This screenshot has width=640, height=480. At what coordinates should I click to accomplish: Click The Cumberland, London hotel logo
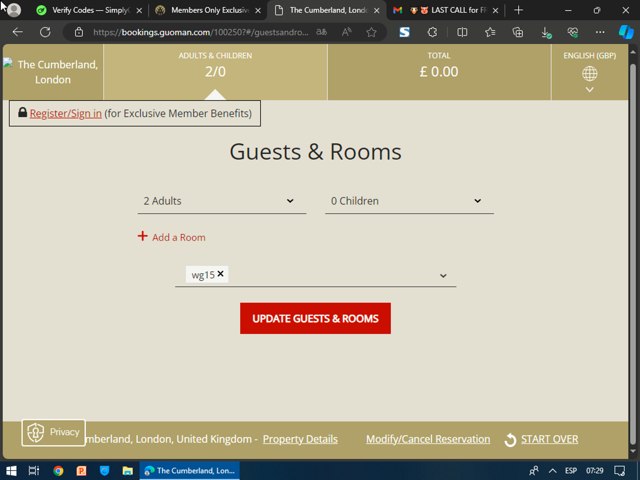[53, 72]
